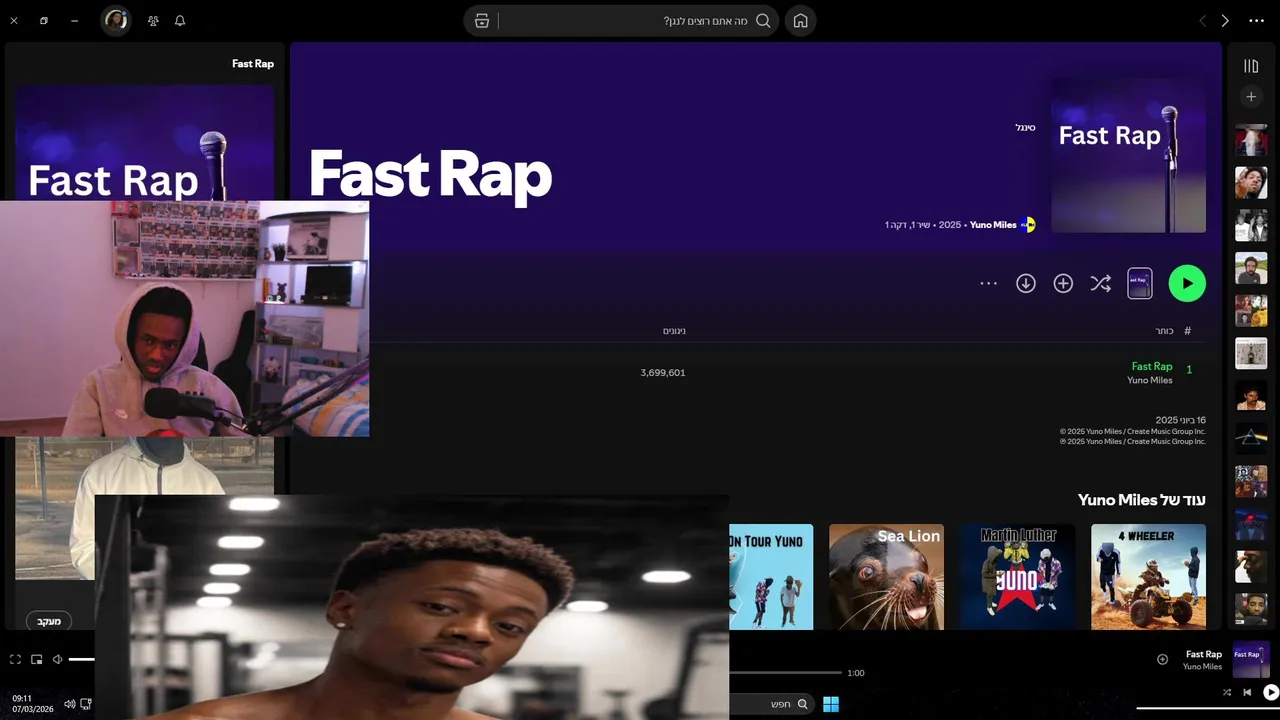This screenshot has height=720, width=1280.
Task: Open Pink Floyd prism album in sidebar
Action: [1251, 437]
